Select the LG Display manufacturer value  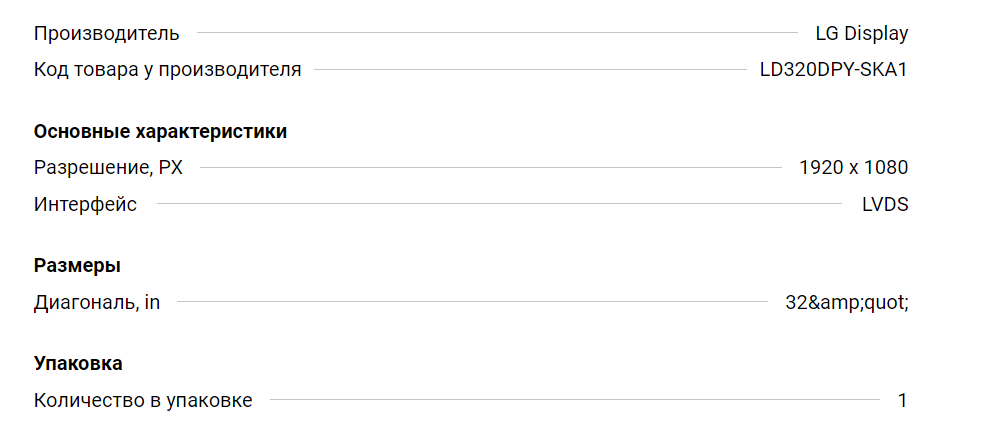pyautogui.click(x=862, y=34)
